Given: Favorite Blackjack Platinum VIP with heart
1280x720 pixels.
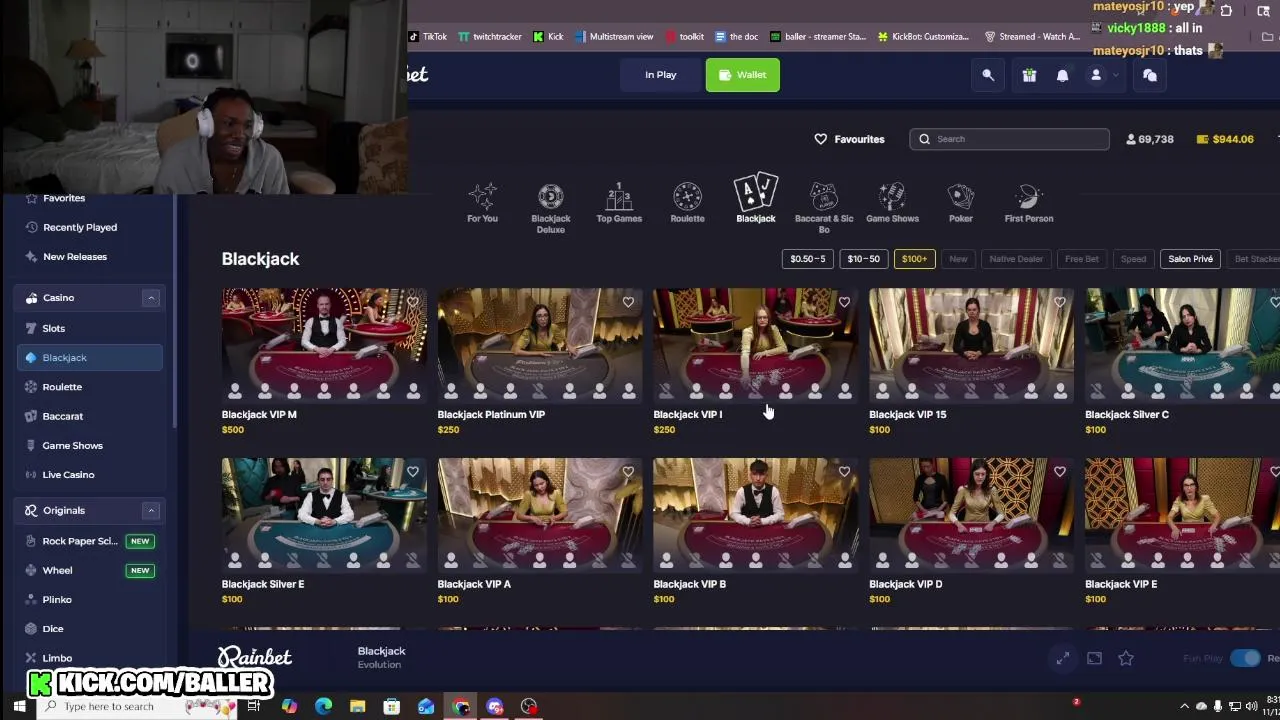Looking at the screenshot, I should click(x=628, y=302).
